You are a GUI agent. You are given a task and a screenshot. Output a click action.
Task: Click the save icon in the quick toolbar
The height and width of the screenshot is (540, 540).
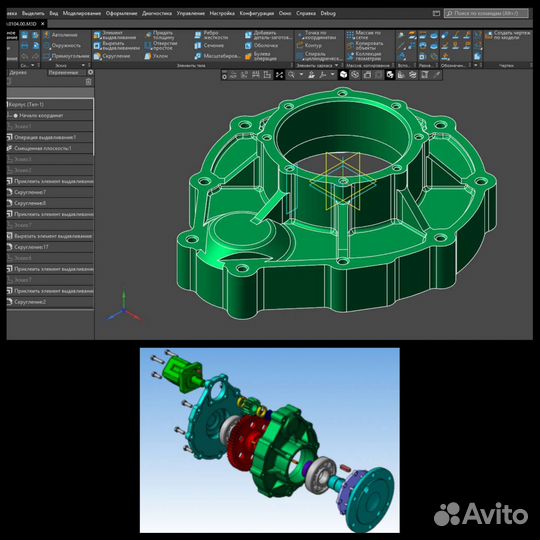(24, 35)
